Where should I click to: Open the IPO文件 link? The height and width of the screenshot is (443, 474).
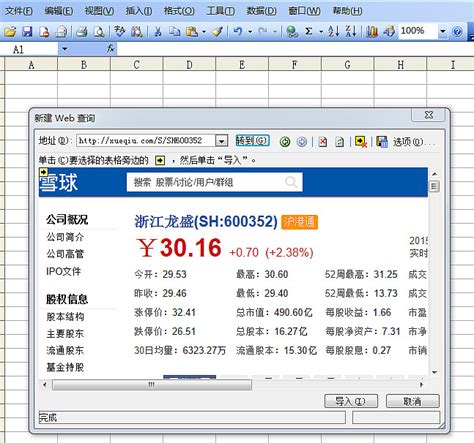(x=64, y=271)
